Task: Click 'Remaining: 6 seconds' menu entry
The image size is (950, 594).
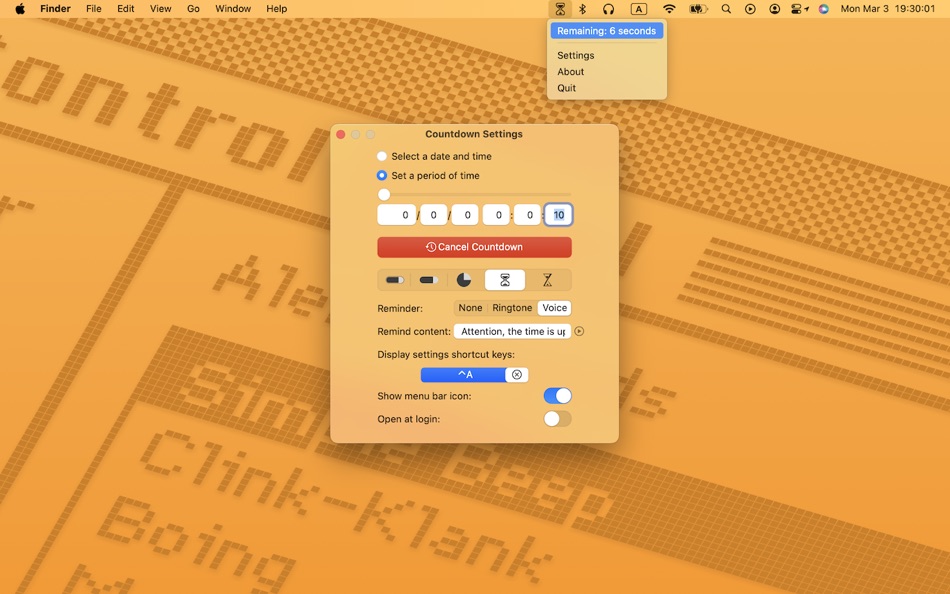Action: pos(606,31)
